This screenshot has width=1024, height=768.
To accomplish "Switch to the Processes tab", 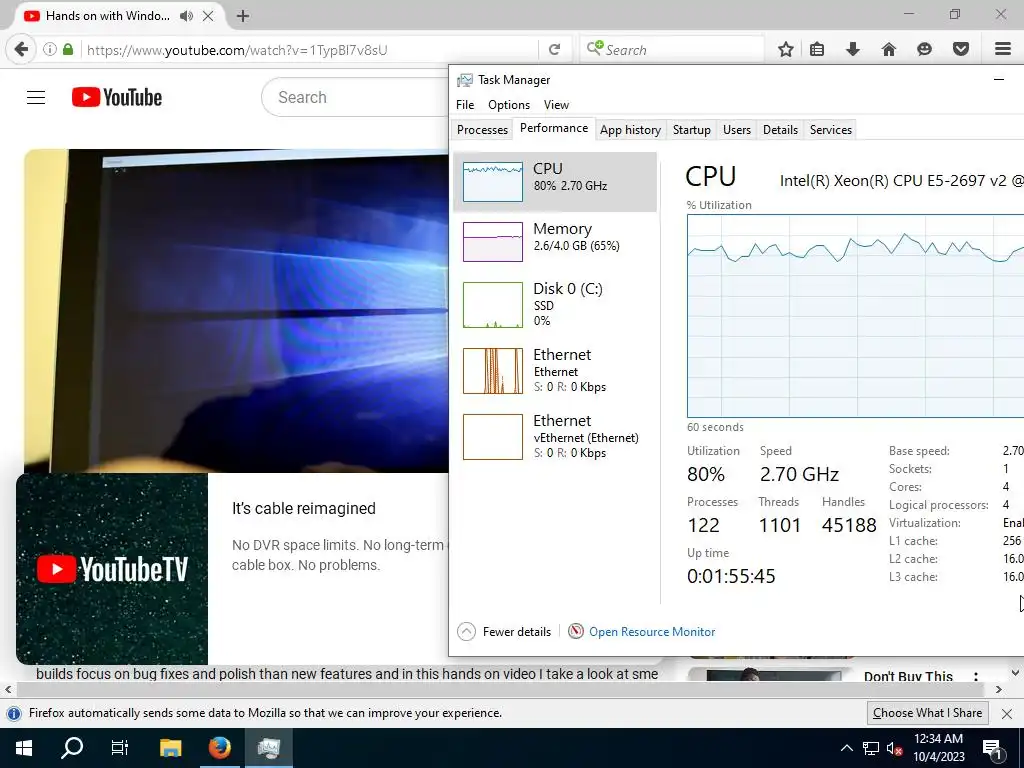I will [x=482, y=129].
